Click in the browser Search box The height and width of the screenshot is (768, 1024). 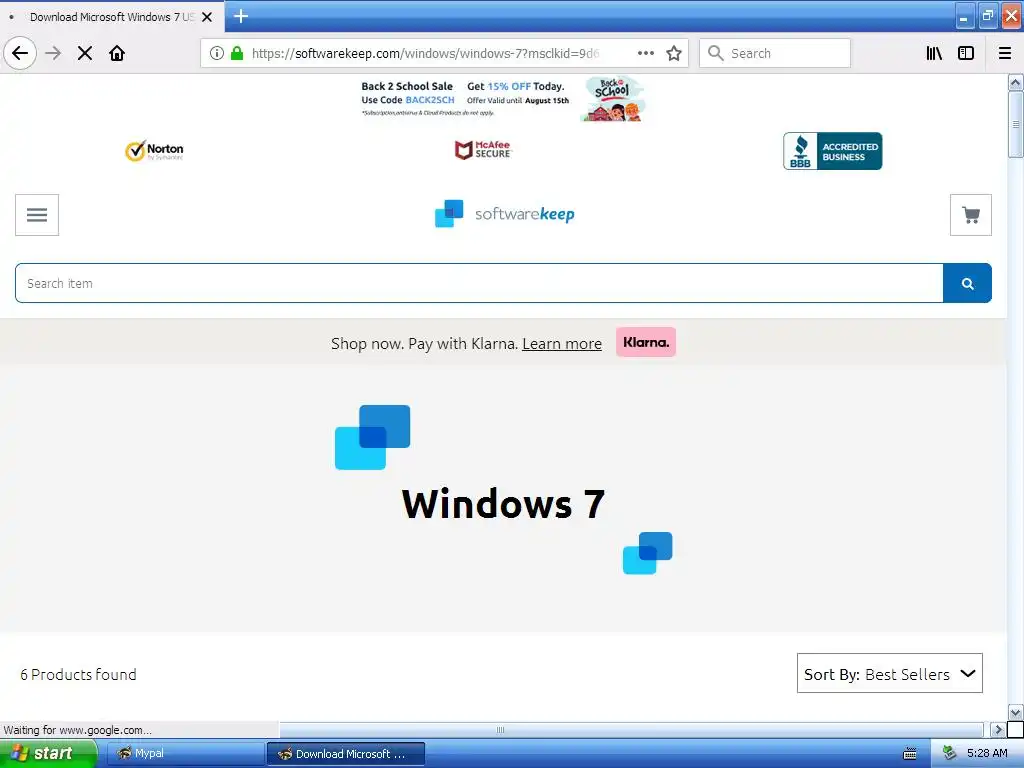[x=775, y=54]
